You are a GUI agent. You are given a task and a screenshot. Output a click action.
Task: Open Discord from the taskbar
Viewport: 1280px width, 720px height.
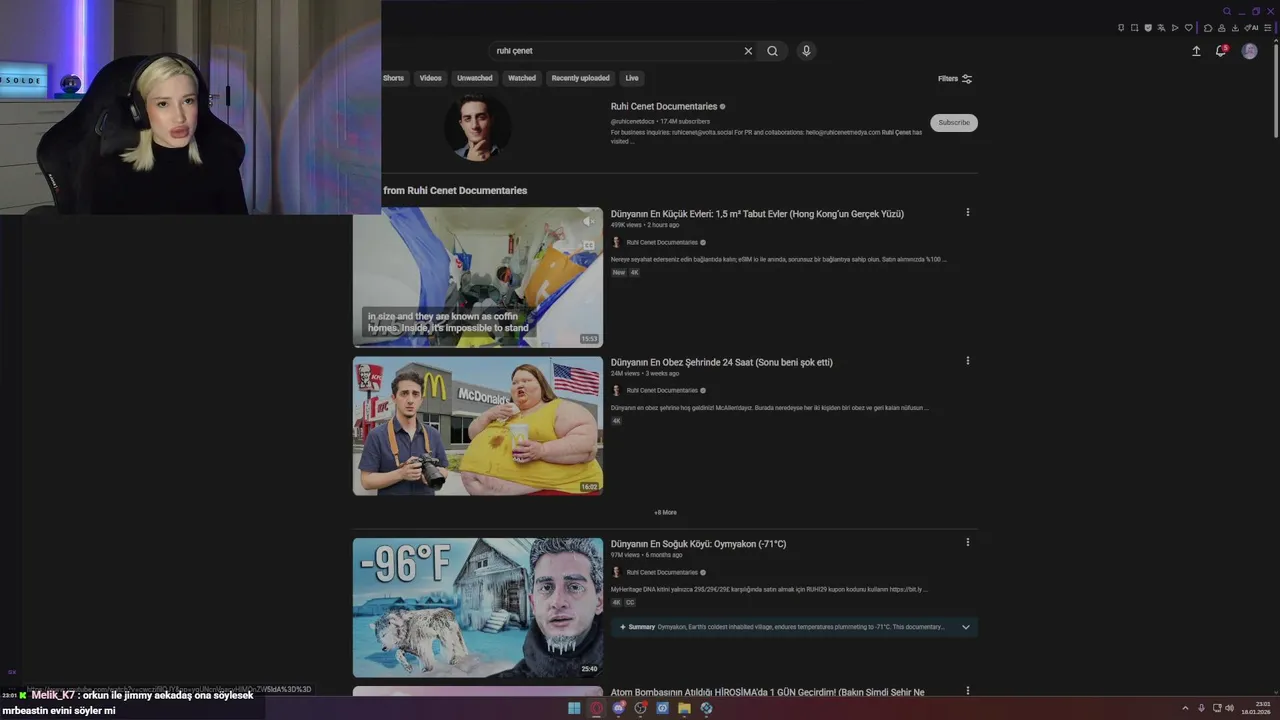619,708
